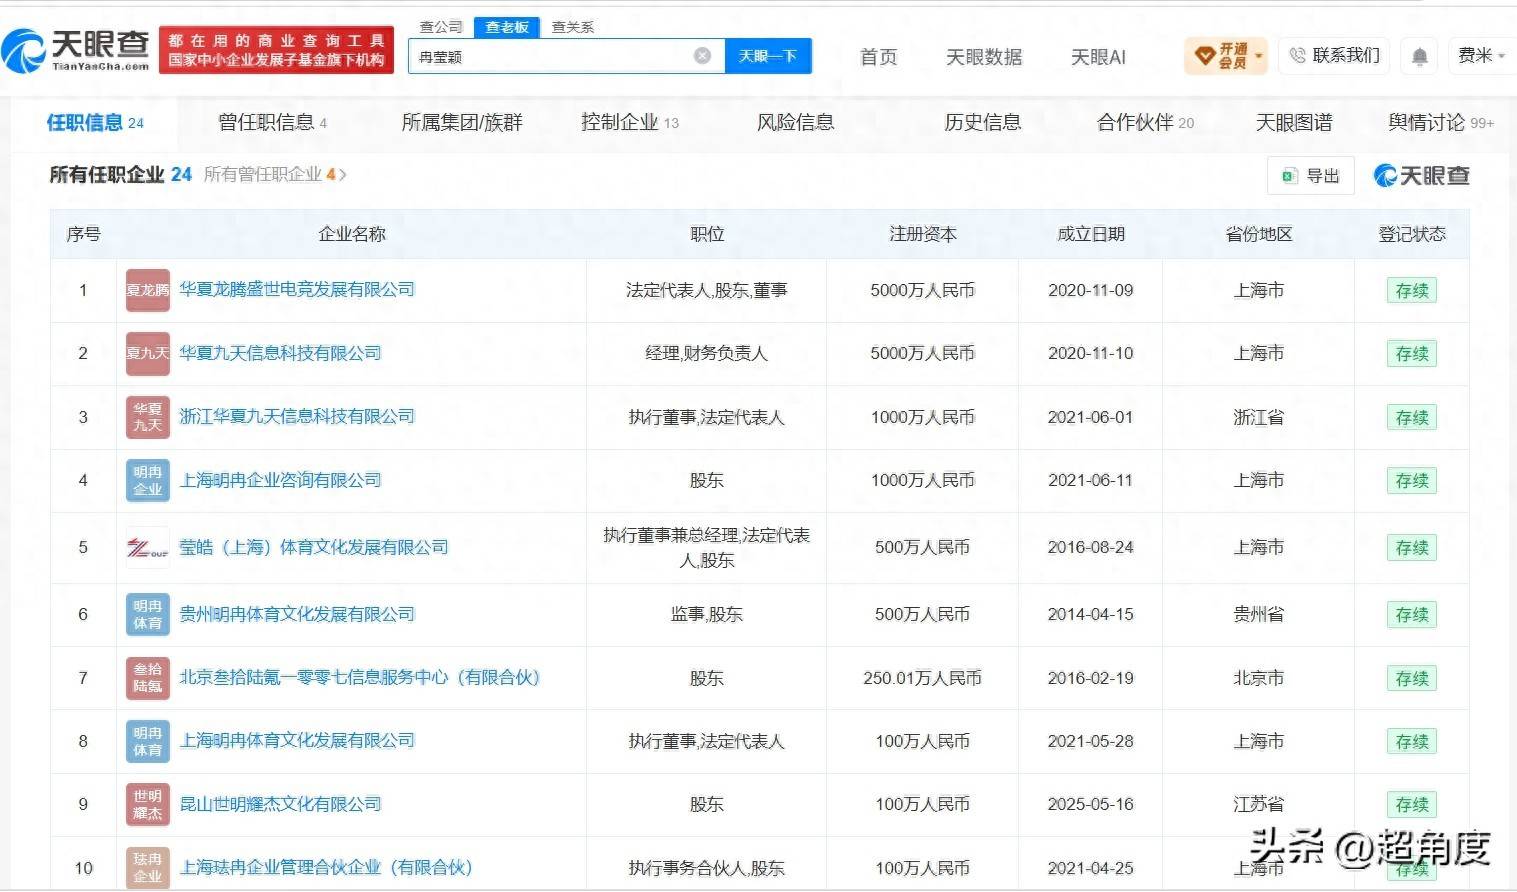
Task: Expand 所有曾任职企业 chevron
Action: [342, 175]
